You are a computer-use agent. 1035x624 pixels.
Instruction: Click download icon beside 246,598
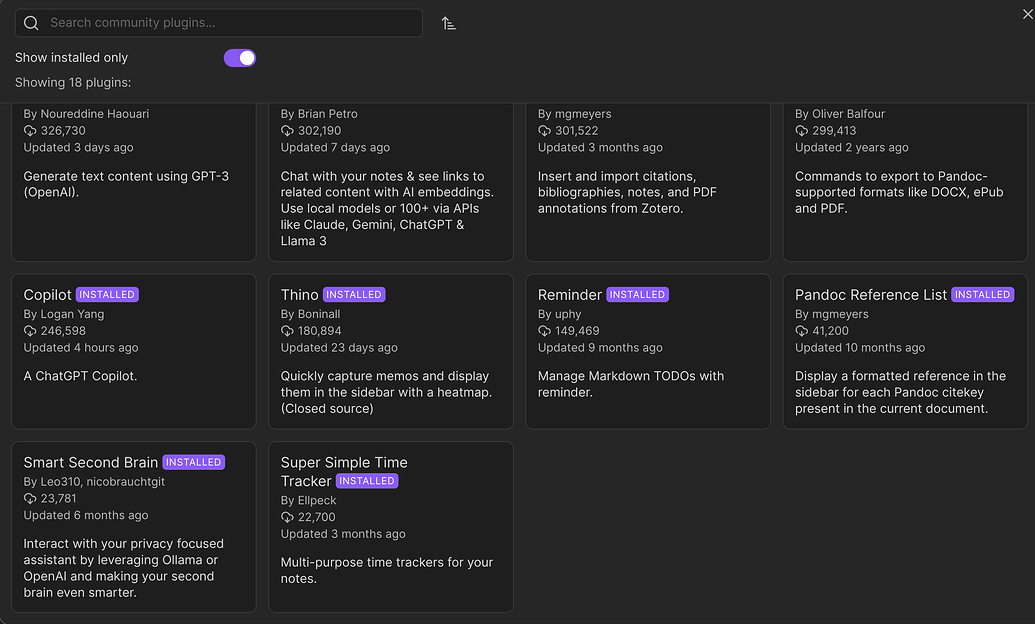(x=30, y=331)
